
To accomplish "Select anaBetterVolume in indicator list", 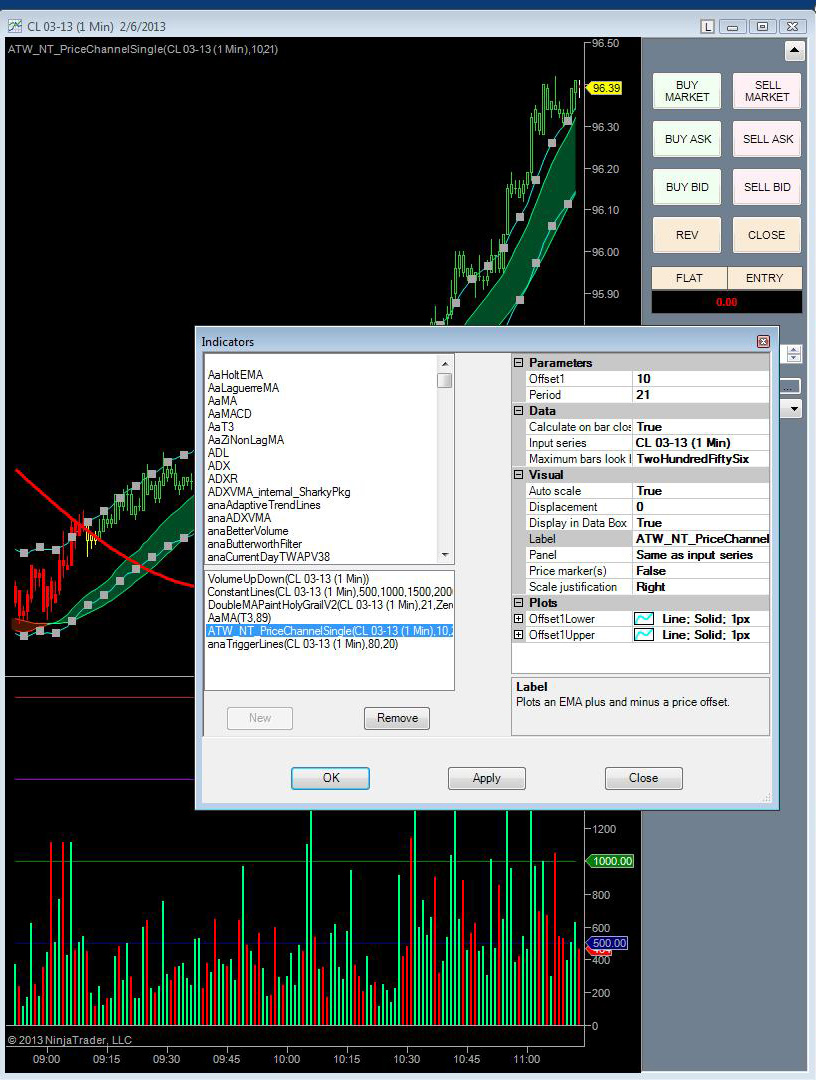I will click(x=248, y=531).
